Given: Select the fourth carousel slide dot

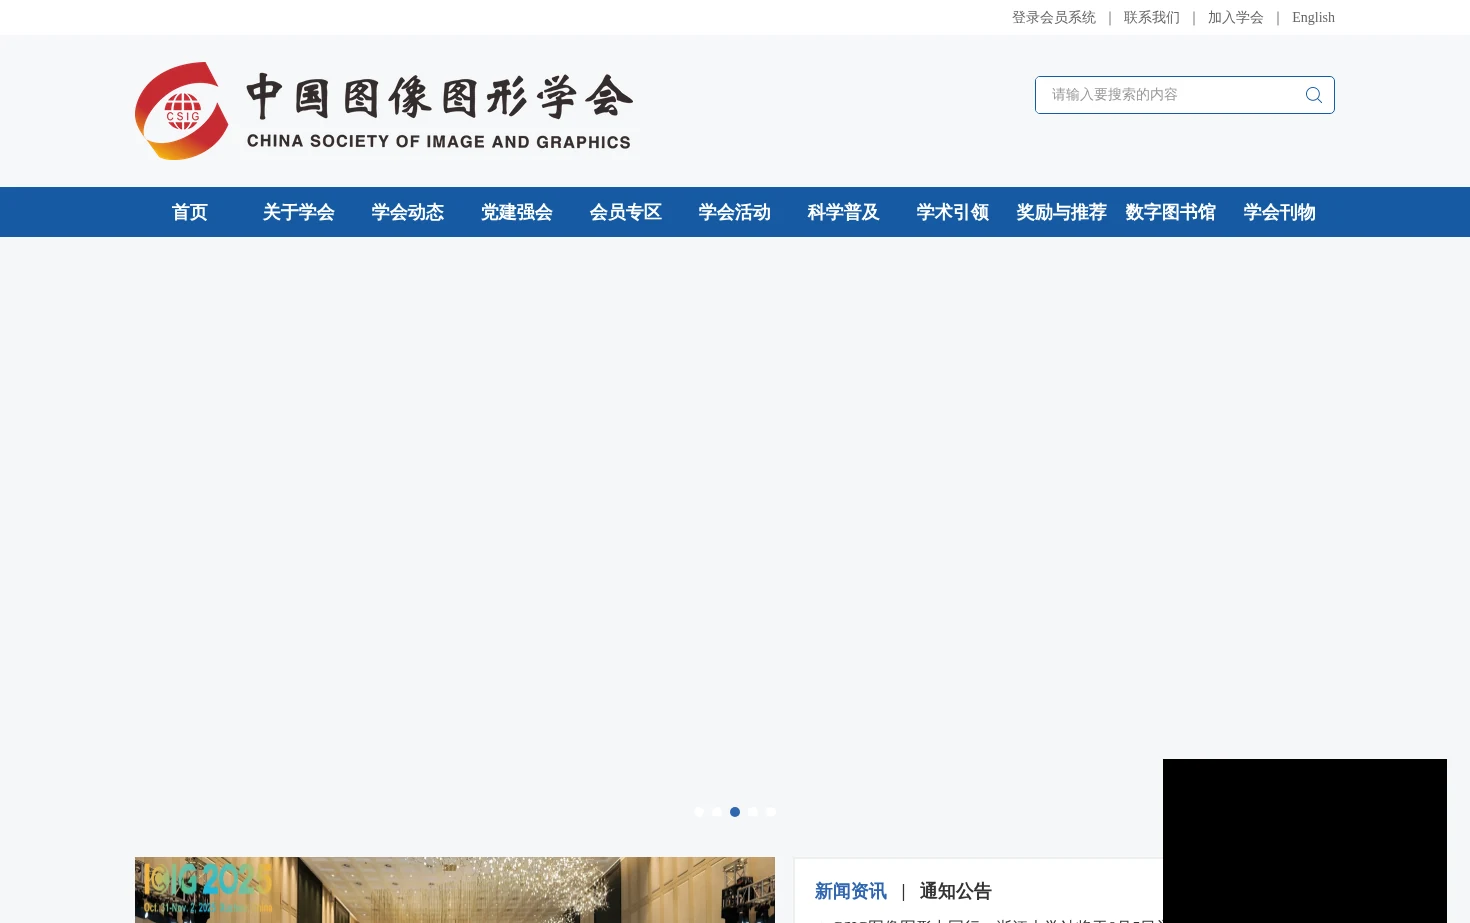Looking at the screenshot, I should [753, 812].
